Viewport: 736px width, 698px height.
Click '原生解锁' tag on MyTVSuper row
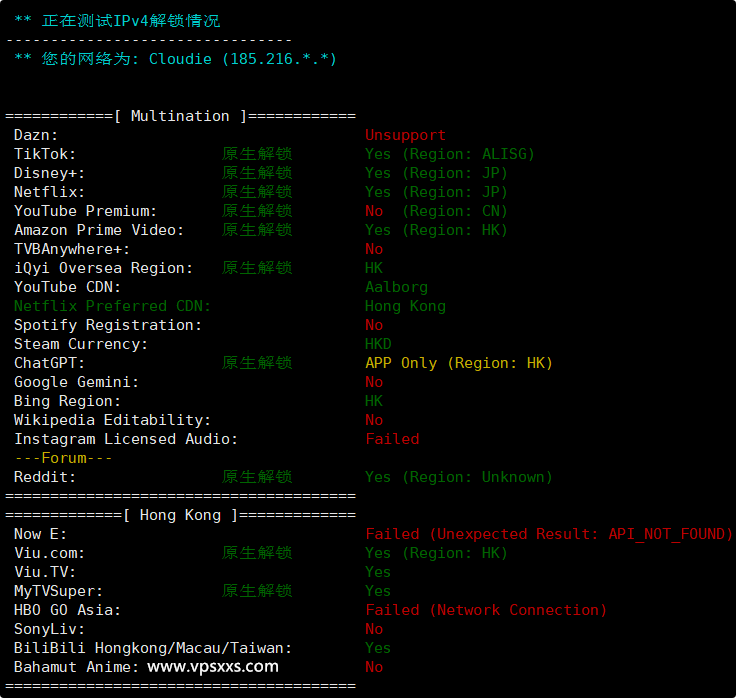tap(257, 591)
